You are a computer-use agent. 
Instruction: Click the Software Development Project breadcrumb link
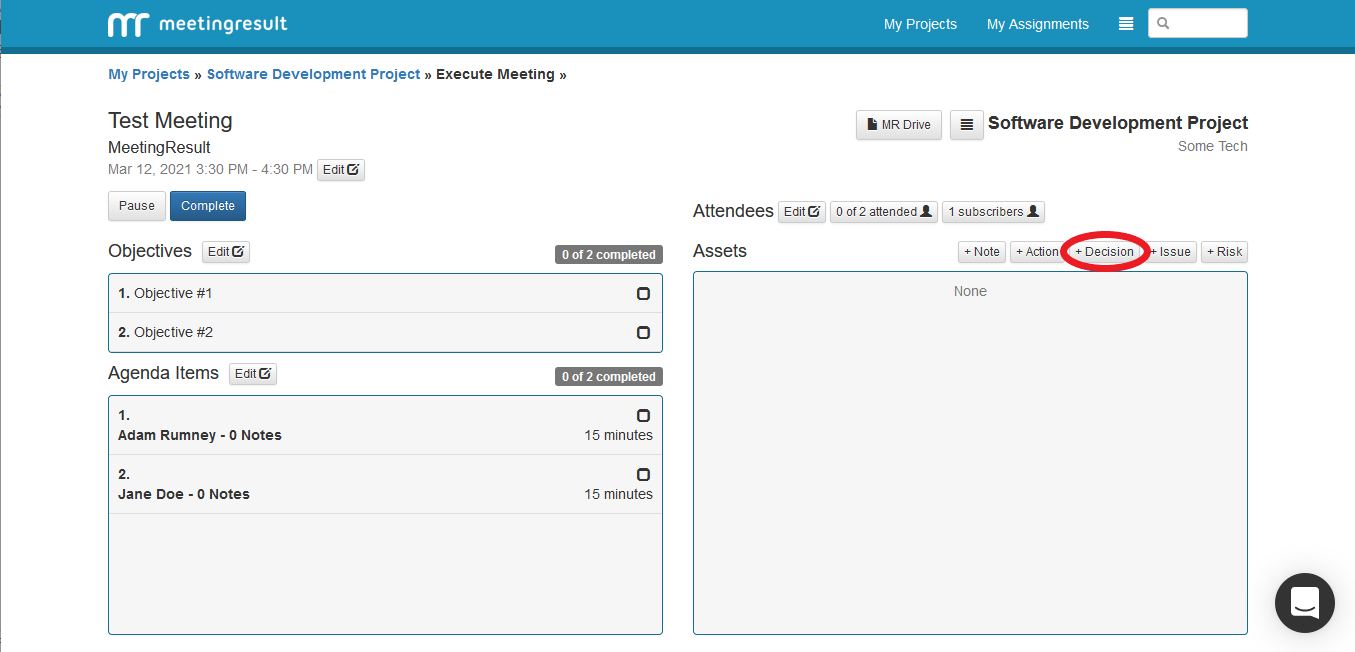[313, 74]
